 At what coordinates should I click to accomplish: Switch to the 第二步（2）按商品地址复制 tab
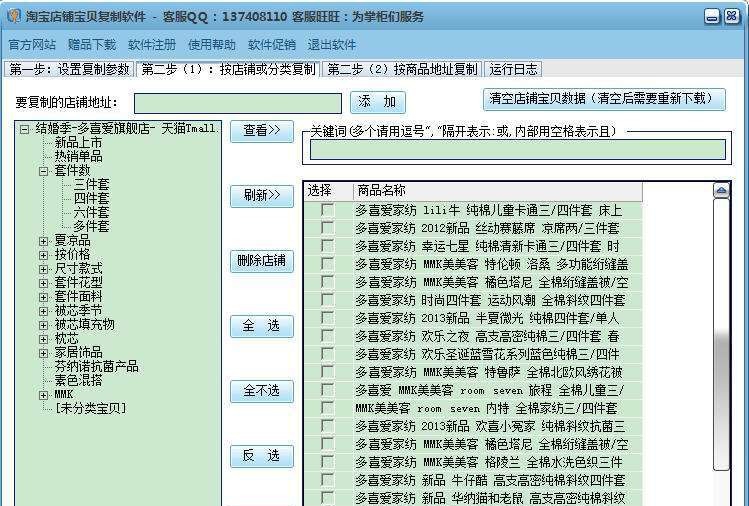402,69
